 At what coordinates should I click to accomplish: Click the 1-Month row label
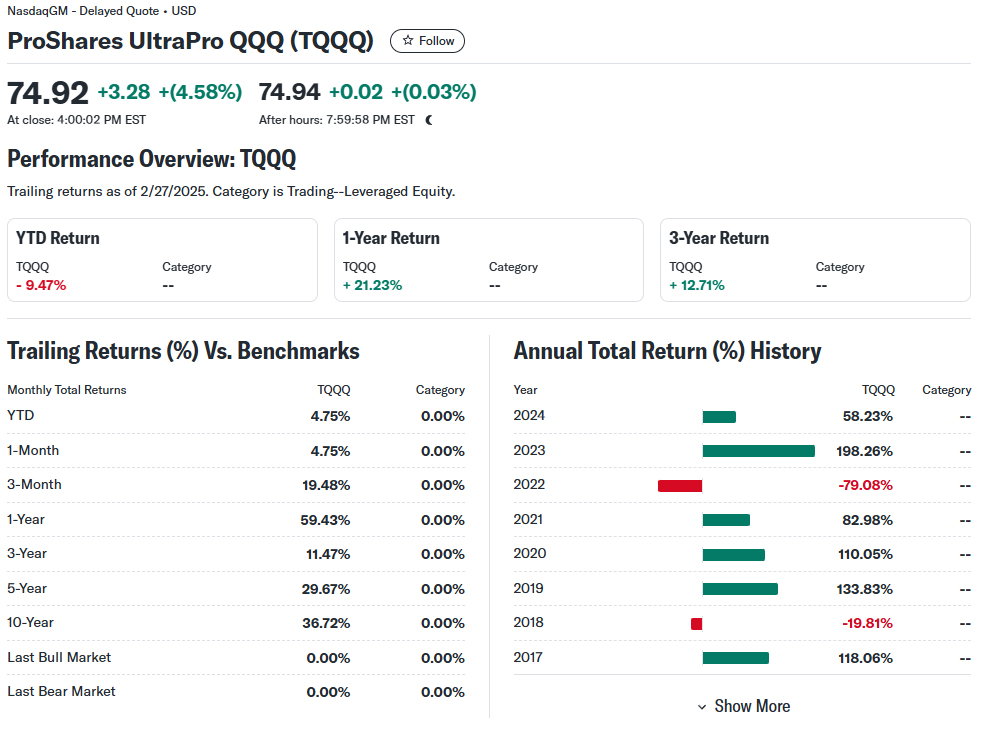coord(33,450)
